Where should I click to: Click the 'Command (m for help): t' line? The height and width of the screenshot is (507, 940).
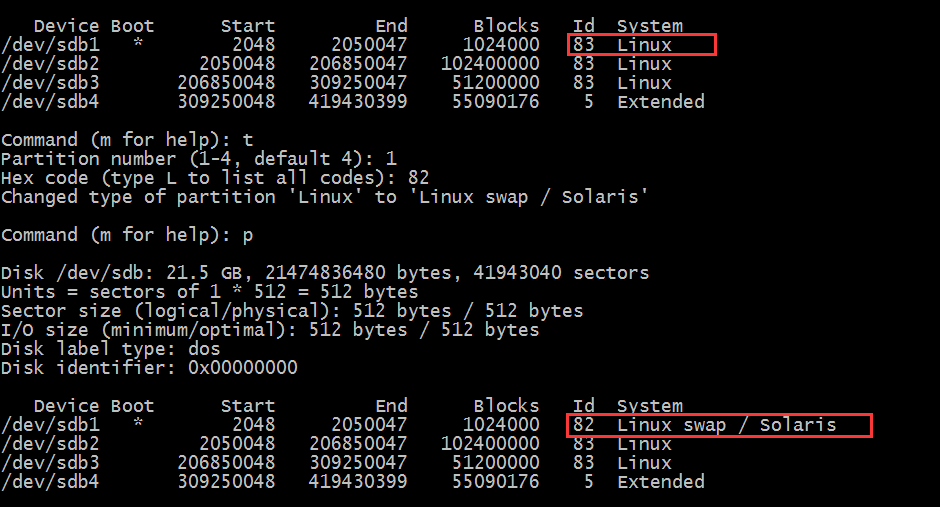point(127,140)
